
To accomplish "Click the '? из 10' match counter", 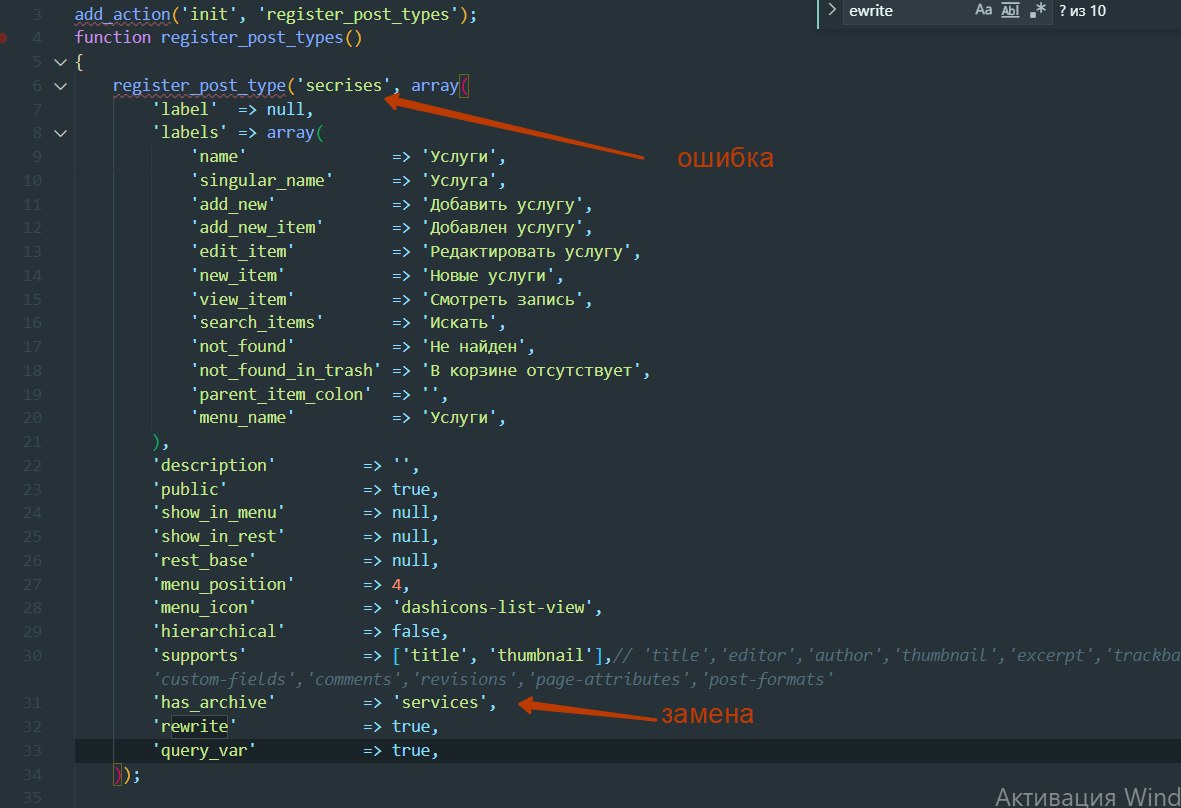I will pos(1082,11).
